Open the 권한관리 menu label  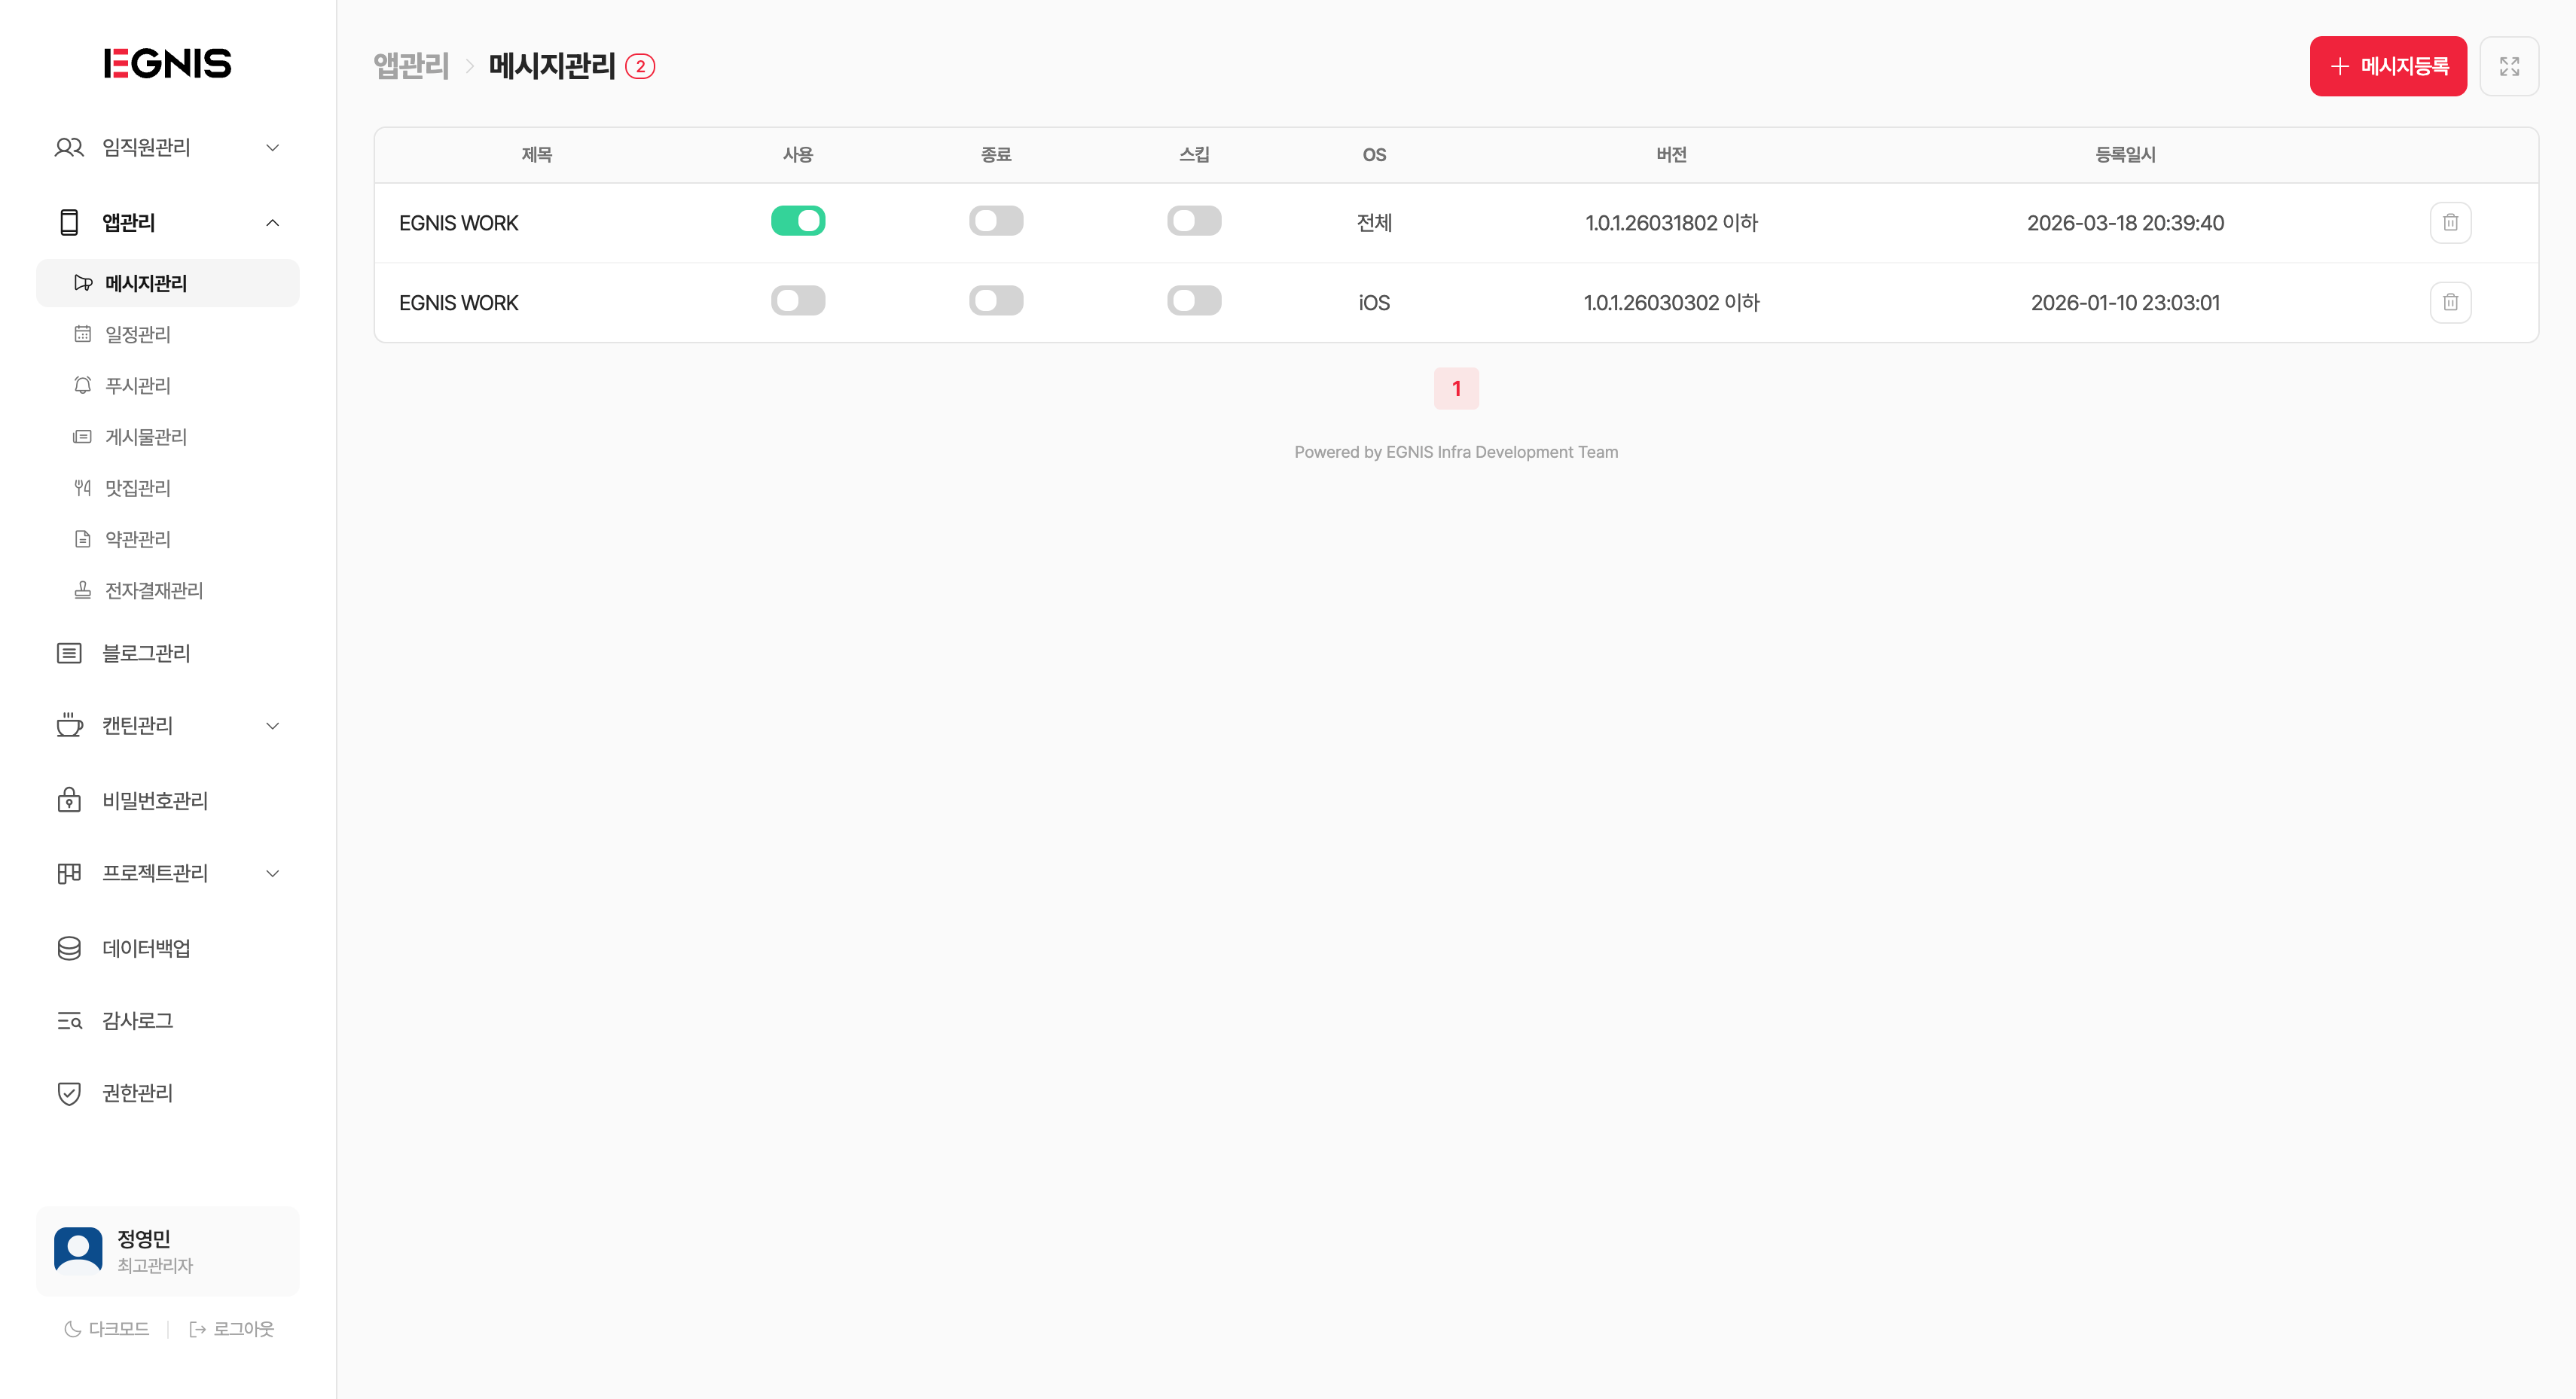[x=137, y=1093]
